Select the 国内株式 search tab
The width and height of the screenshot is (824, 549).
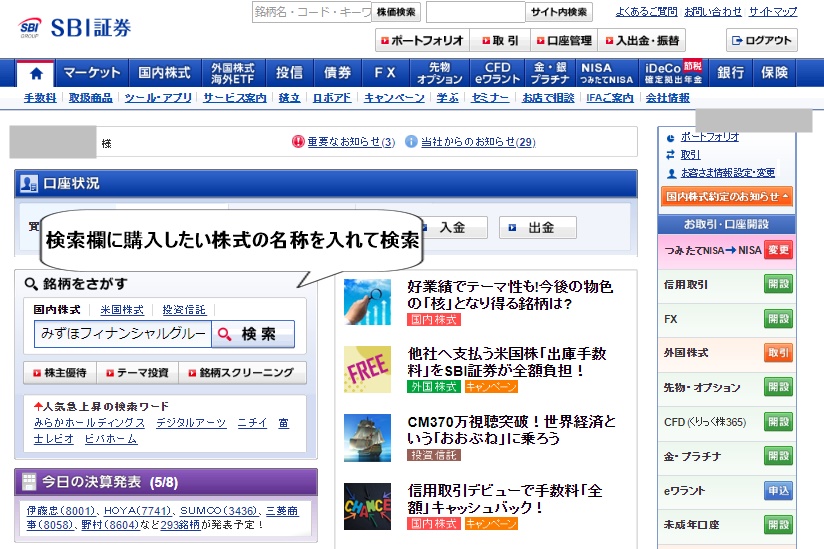pos(57,310)
